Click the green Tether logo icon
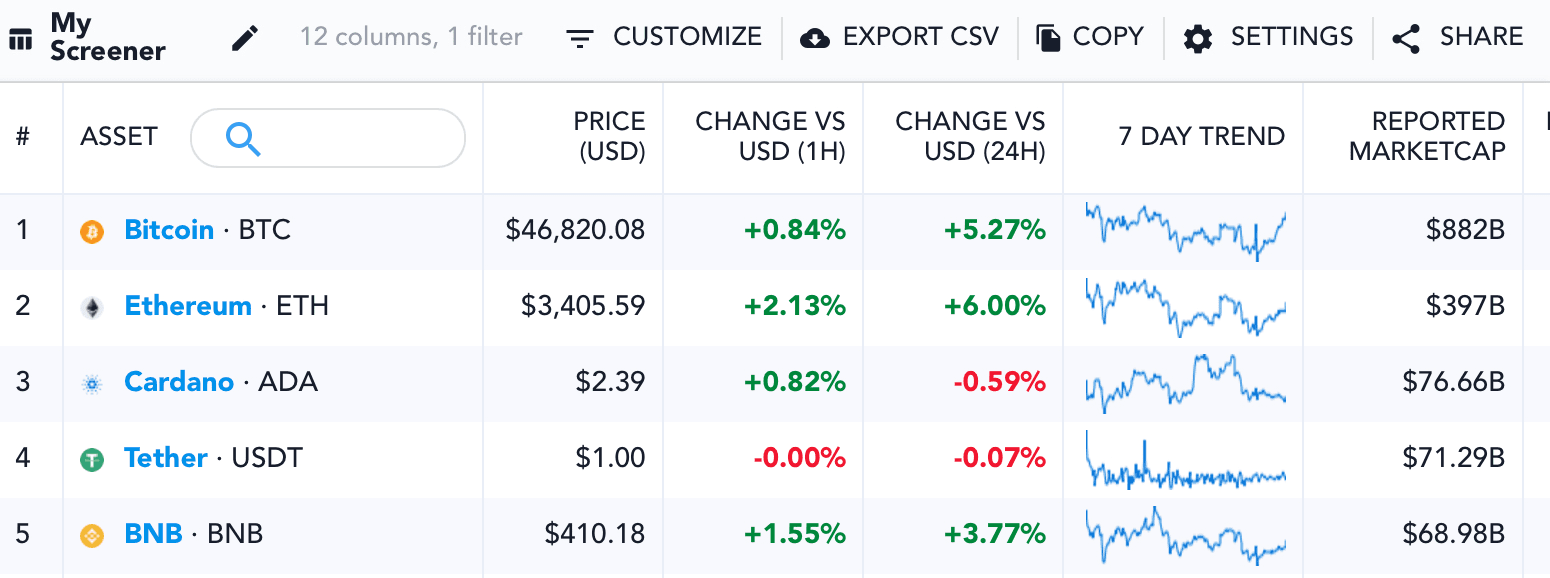The height and width of the screenshot is (578, 1550). [92, 459]
